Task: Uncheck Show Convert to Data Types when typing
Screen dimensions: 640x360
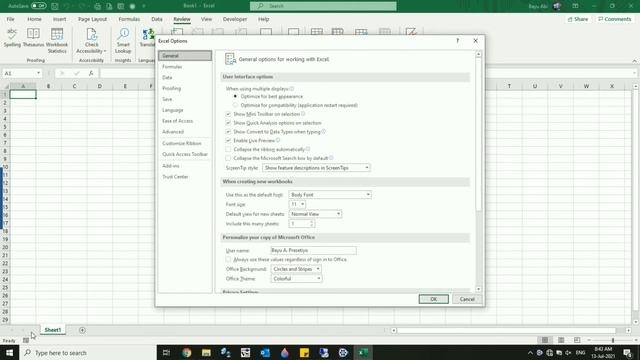Action: [228, 132]
